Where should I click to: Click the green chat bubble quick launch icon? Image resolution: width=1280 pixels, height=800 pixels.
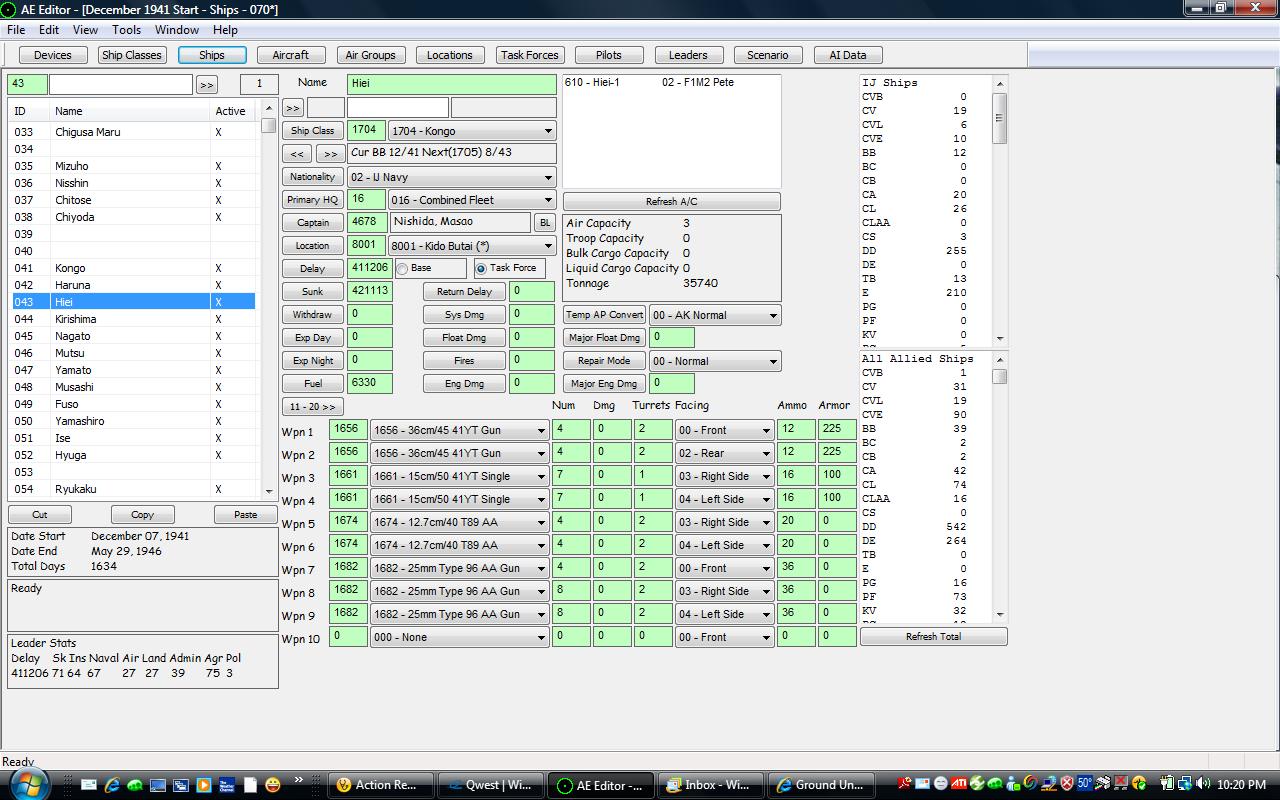(135, 785)
